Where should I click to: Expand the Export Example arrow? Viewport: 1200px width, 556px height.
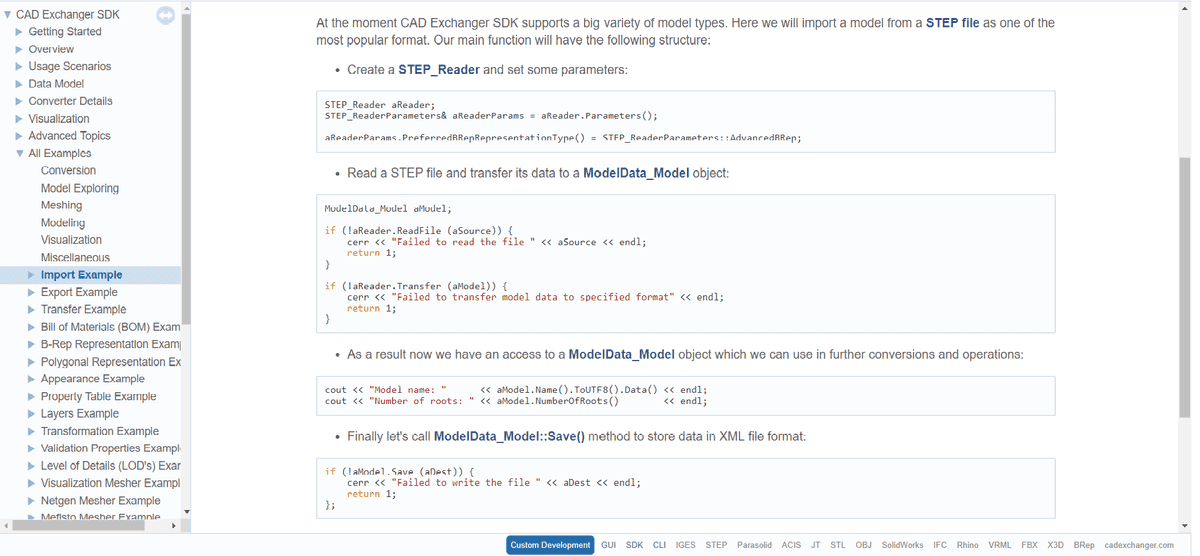tap(31, 293)
